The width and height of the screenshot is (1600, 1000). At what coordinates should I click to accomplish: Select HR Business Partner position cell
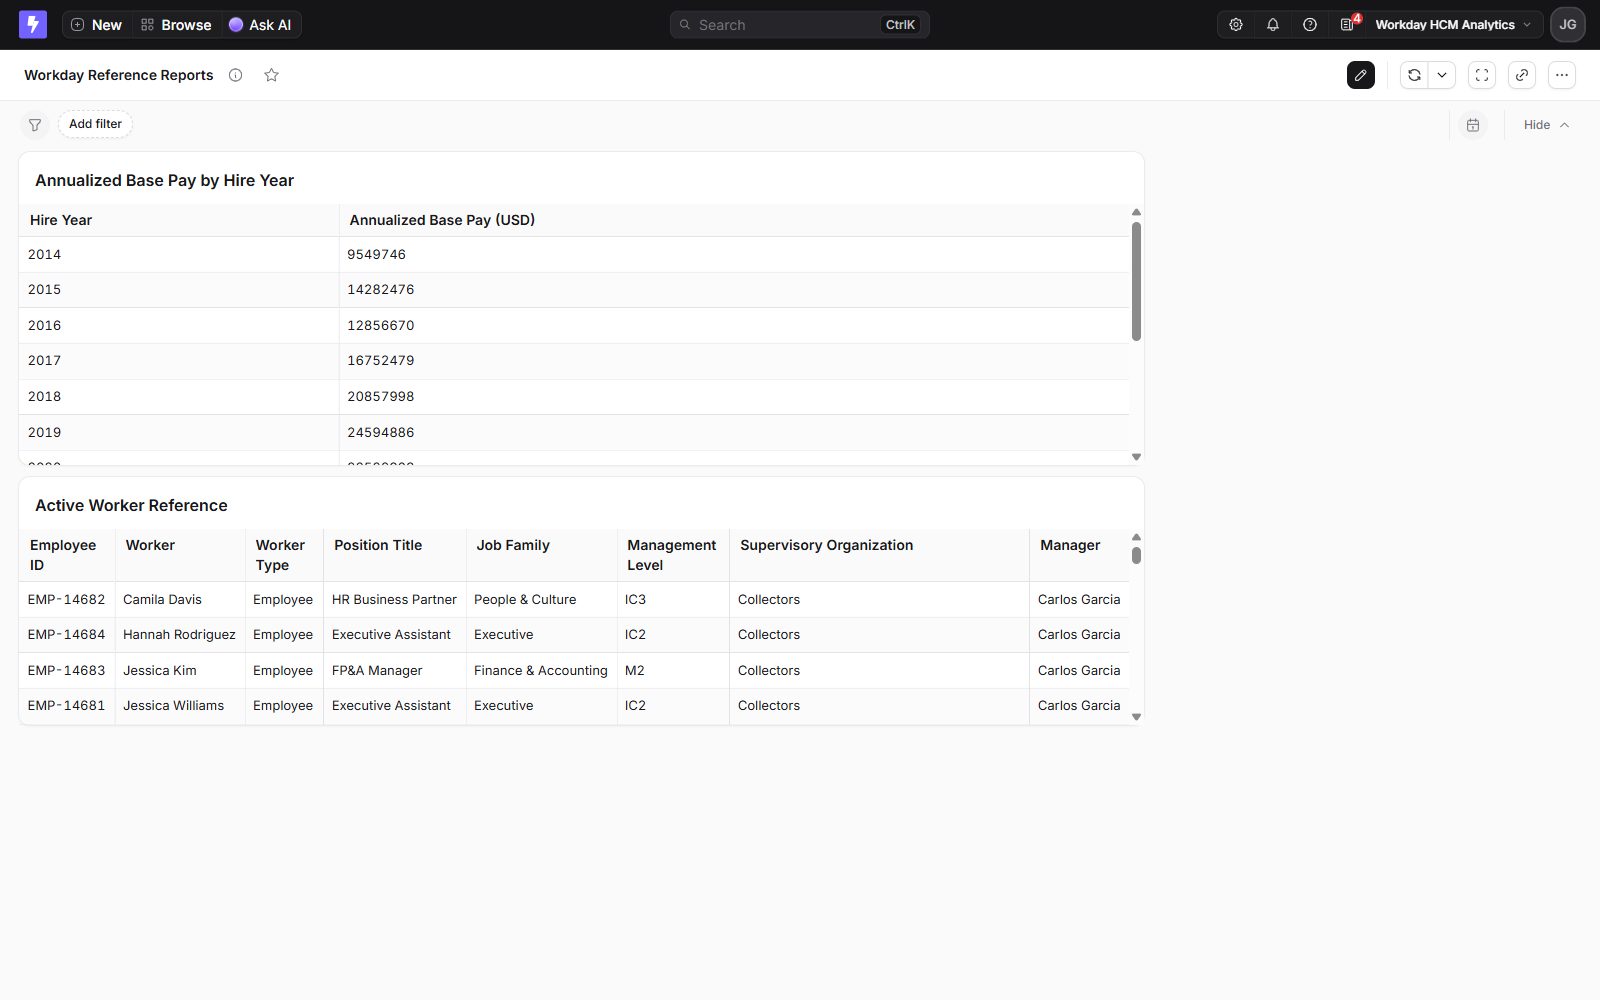click(x=395, y=599)
